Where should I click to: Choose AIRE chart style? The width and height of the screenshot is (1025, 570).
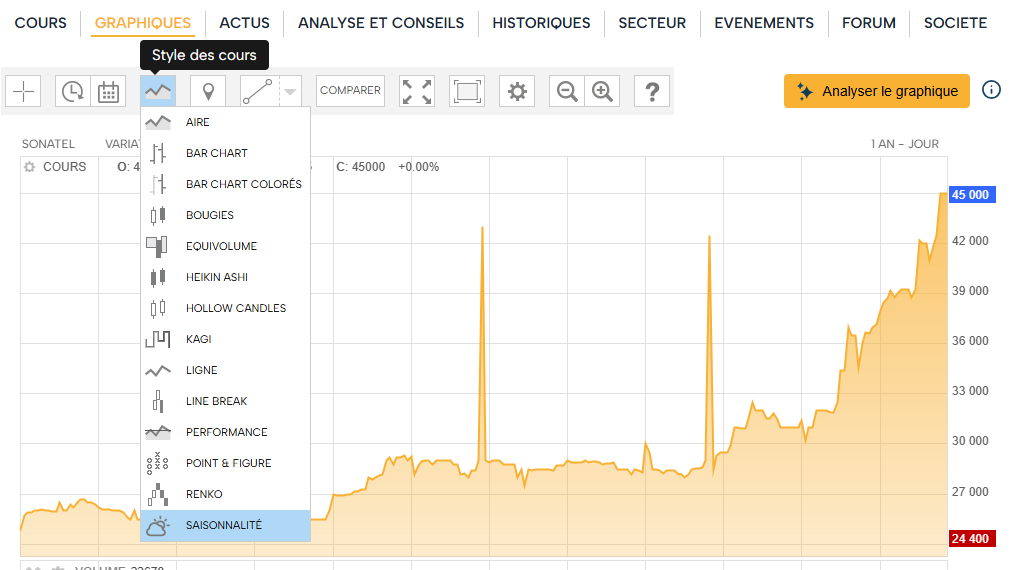226,122
